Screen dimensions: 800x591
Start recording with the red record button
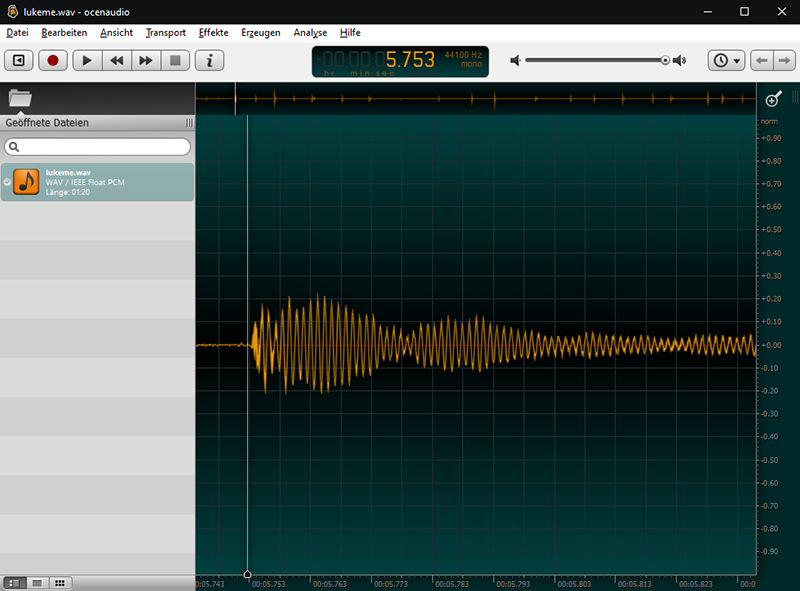click(53, 61)
